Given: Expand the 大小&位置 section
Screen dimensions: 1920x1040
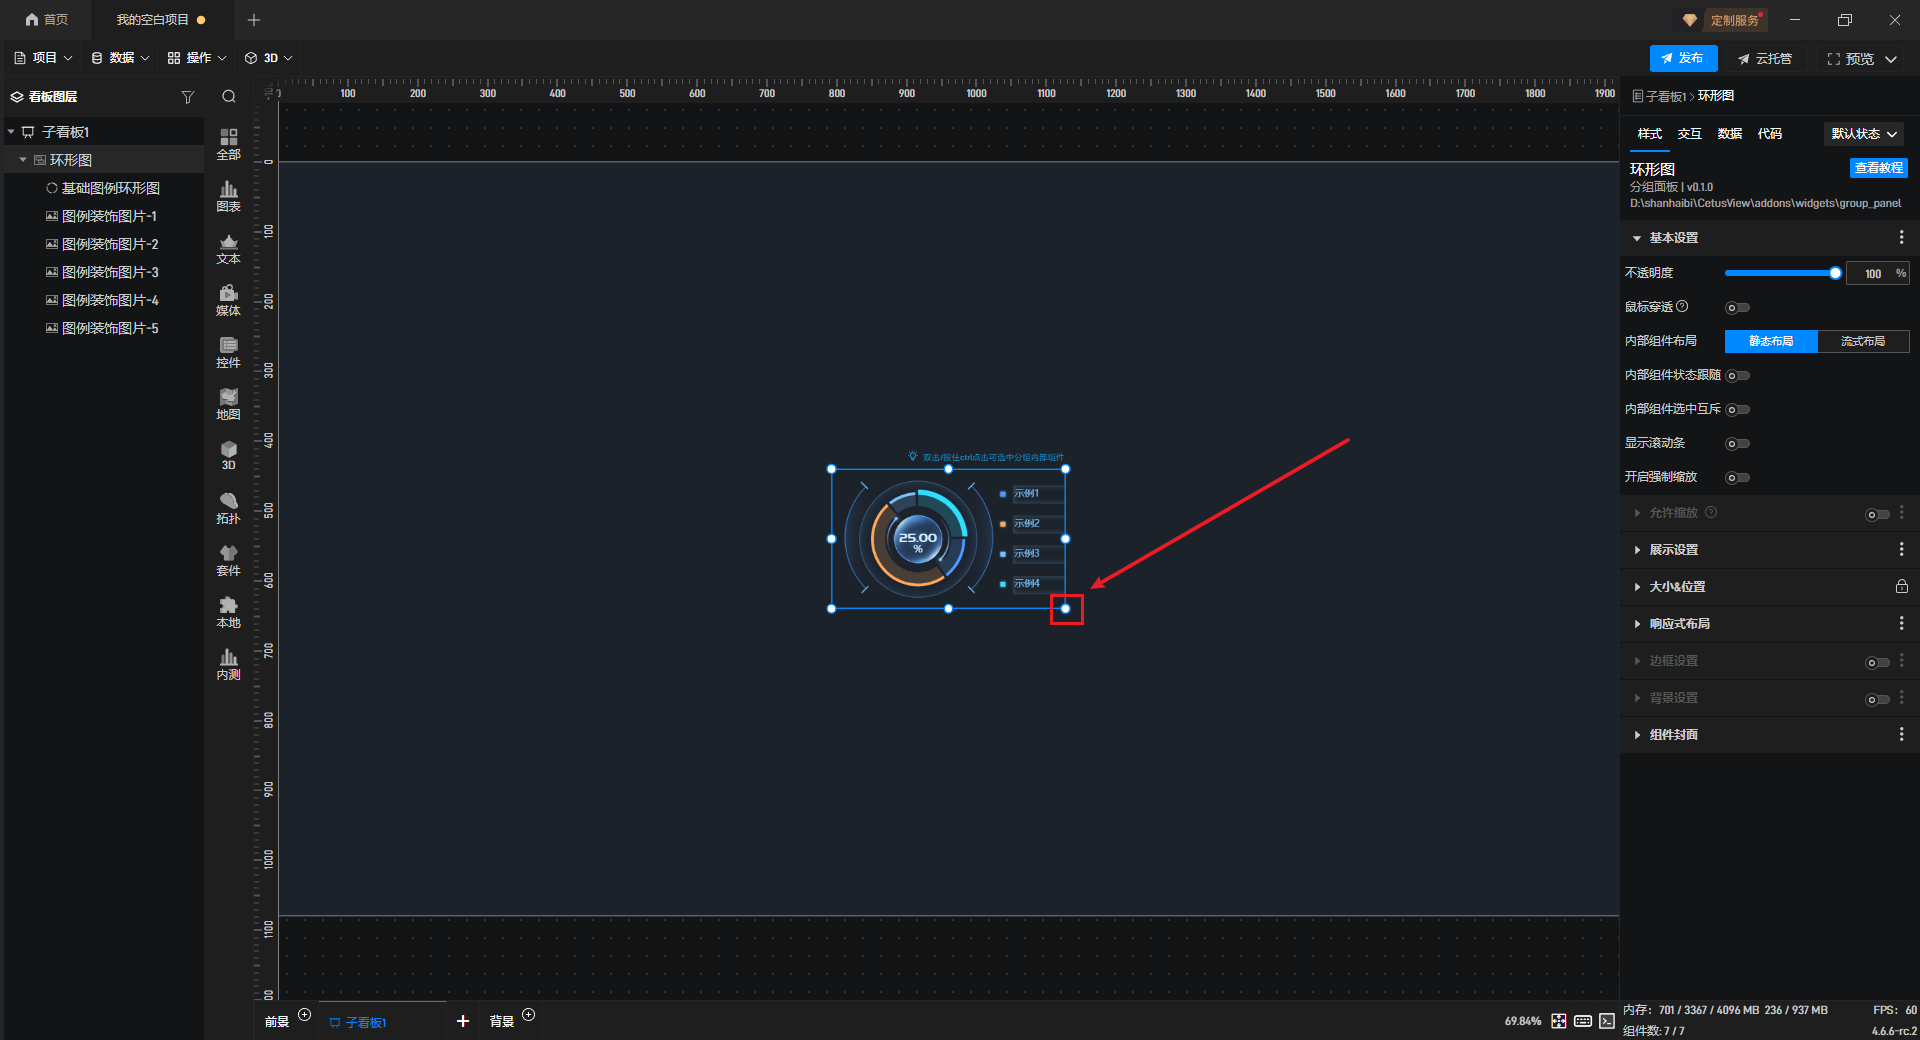Looking at the screenshot, I should pyautogui.click(x=1637, y=587).
